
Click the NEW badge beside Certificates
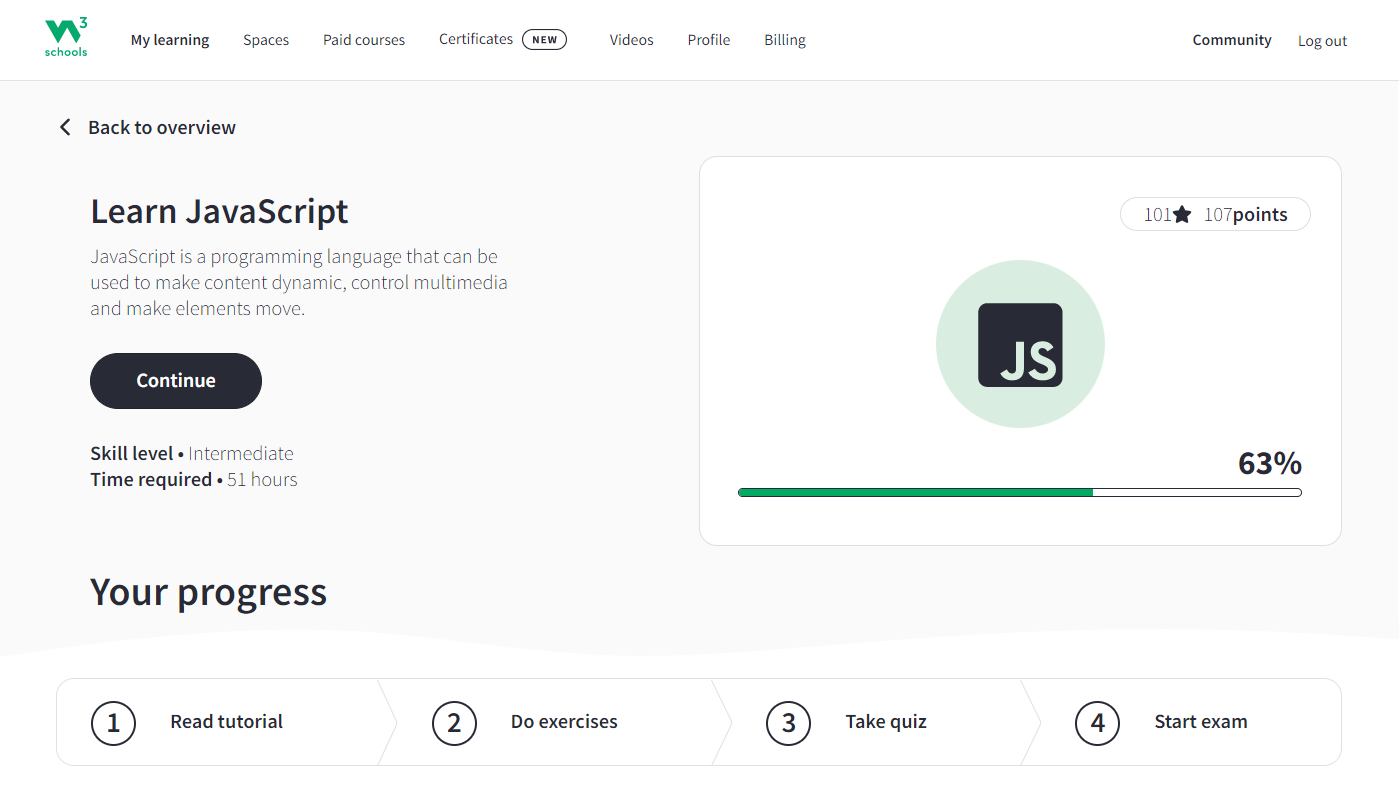point(544,40)
